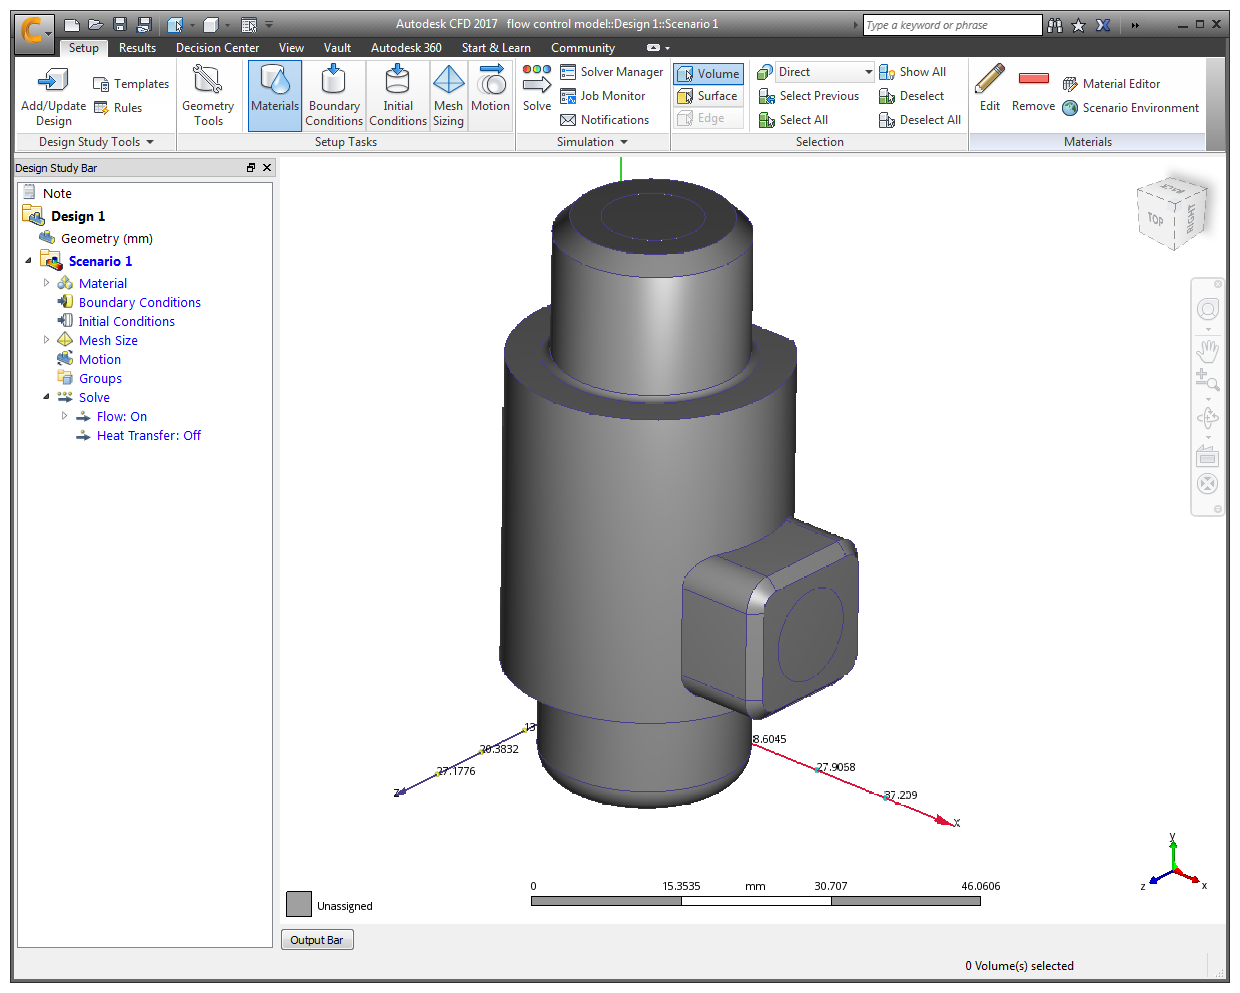Open the Job Monitor

[x=602, y=96]
